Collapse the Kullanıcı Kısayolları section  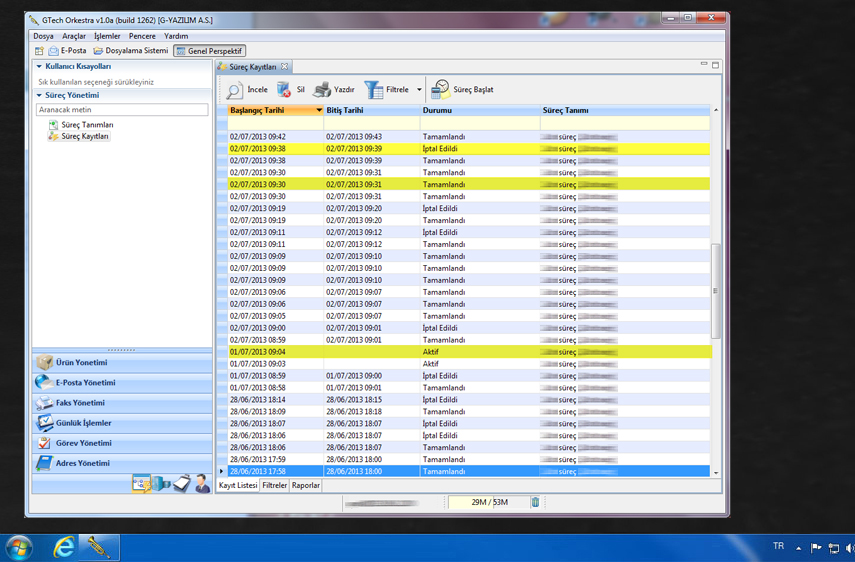39,67
